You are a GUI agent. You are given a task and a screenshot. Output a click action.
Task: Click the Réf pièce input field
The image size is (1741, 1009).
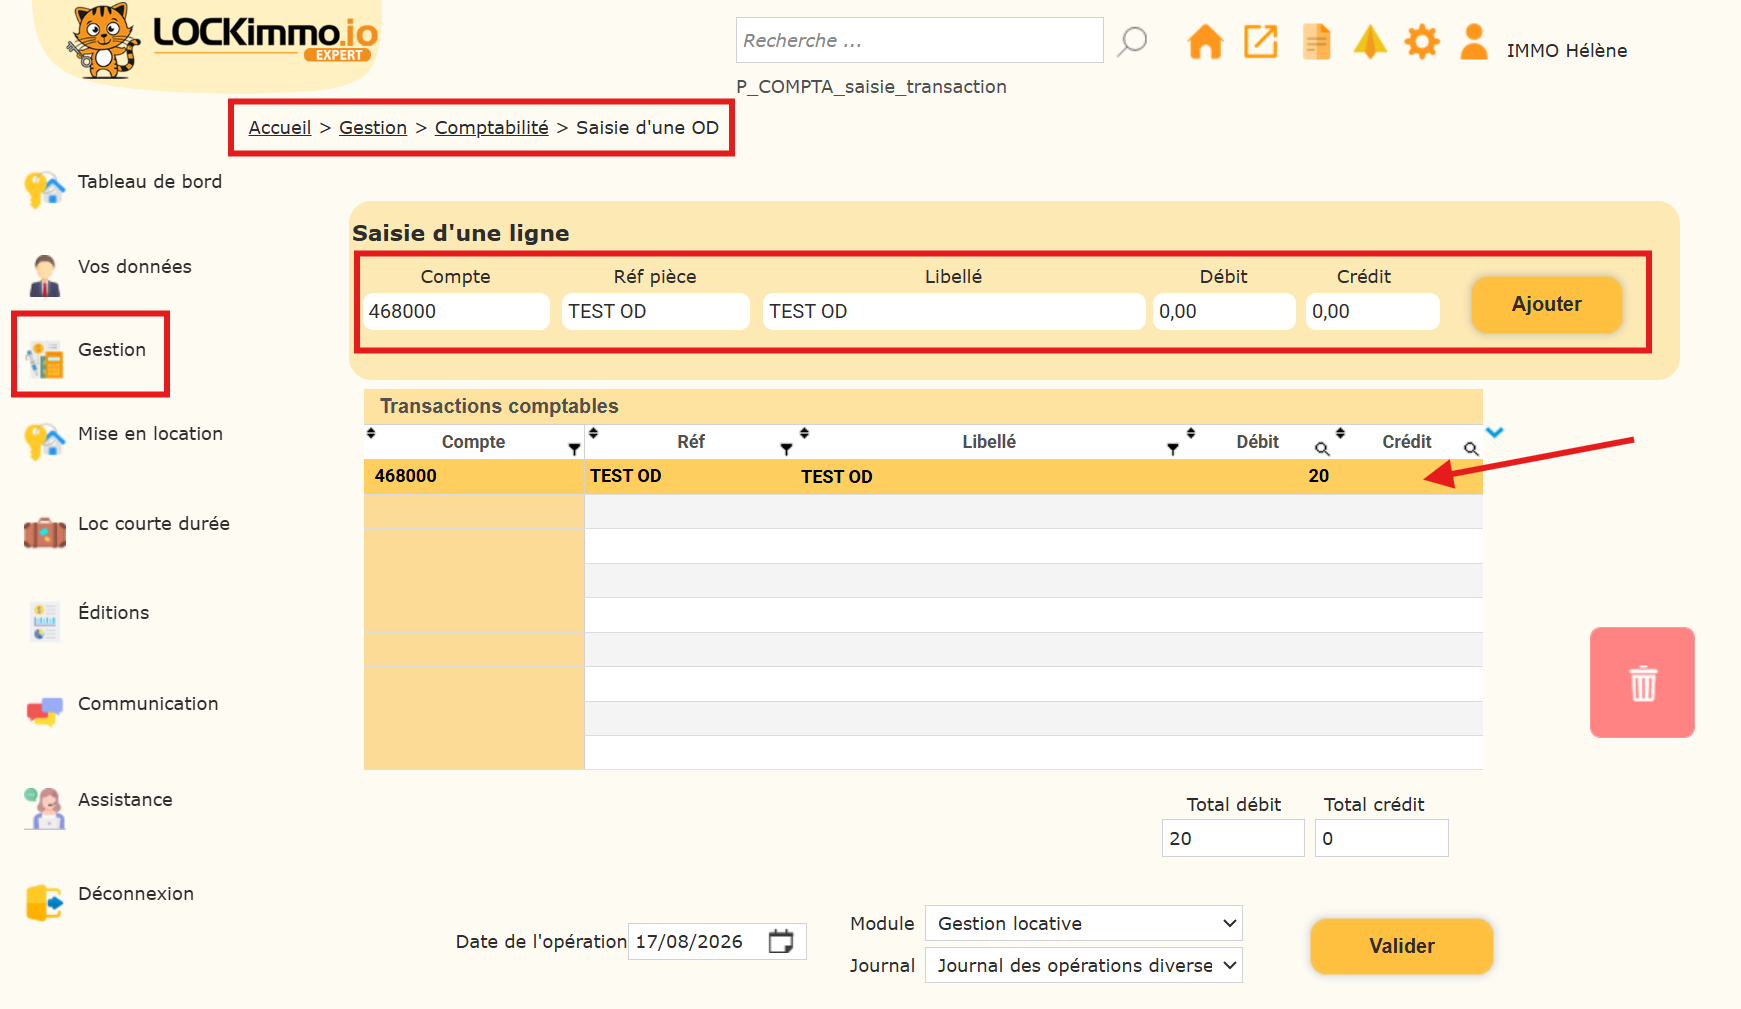point(656,311)
